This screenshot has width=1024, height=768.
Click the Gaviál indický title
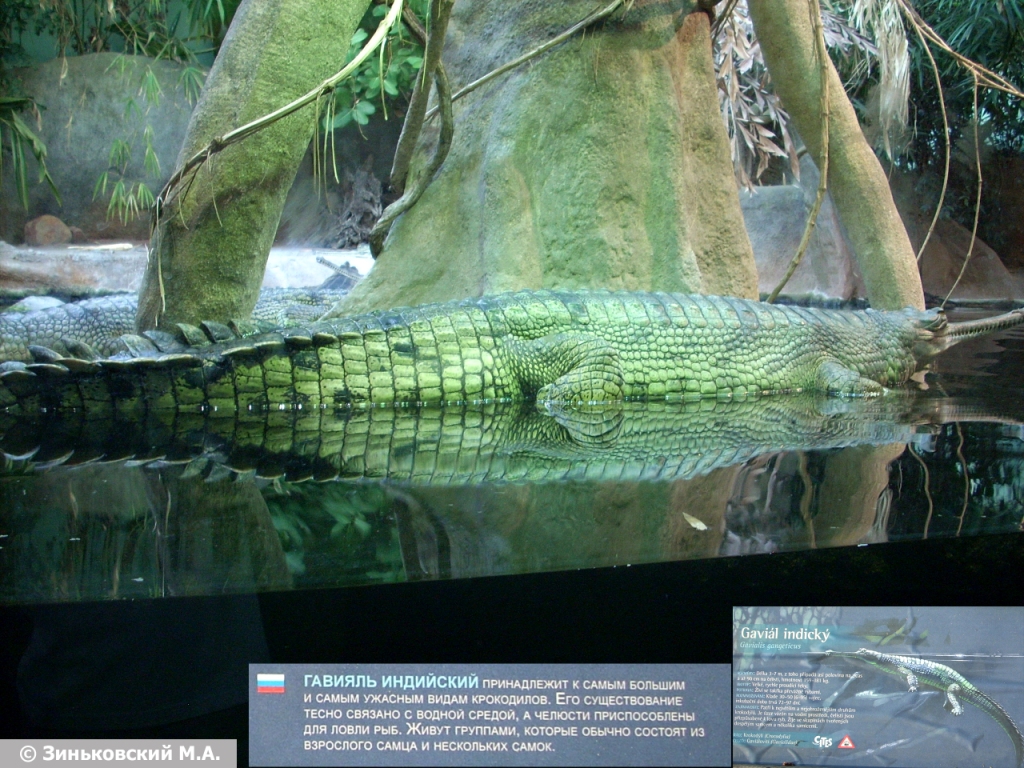point(785,633)
